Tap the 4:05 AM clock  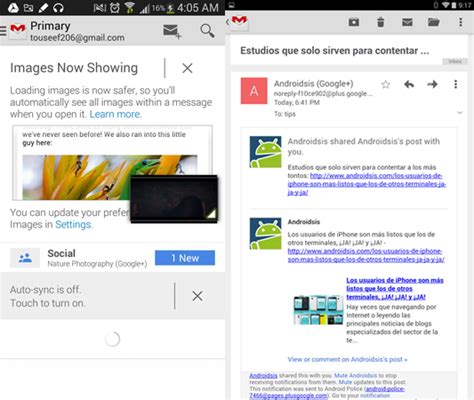click(197, 8)
